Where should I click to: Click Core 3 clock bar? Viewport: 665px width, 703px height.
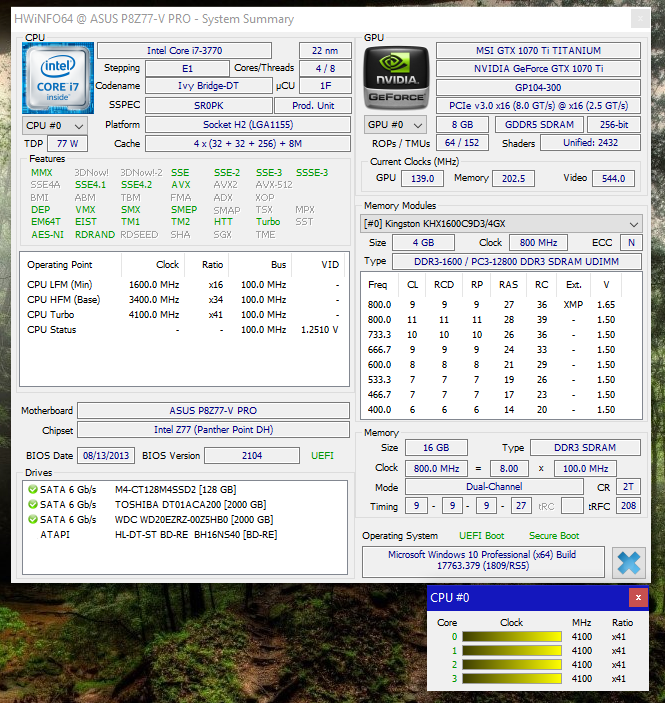(x=512, y=678)
